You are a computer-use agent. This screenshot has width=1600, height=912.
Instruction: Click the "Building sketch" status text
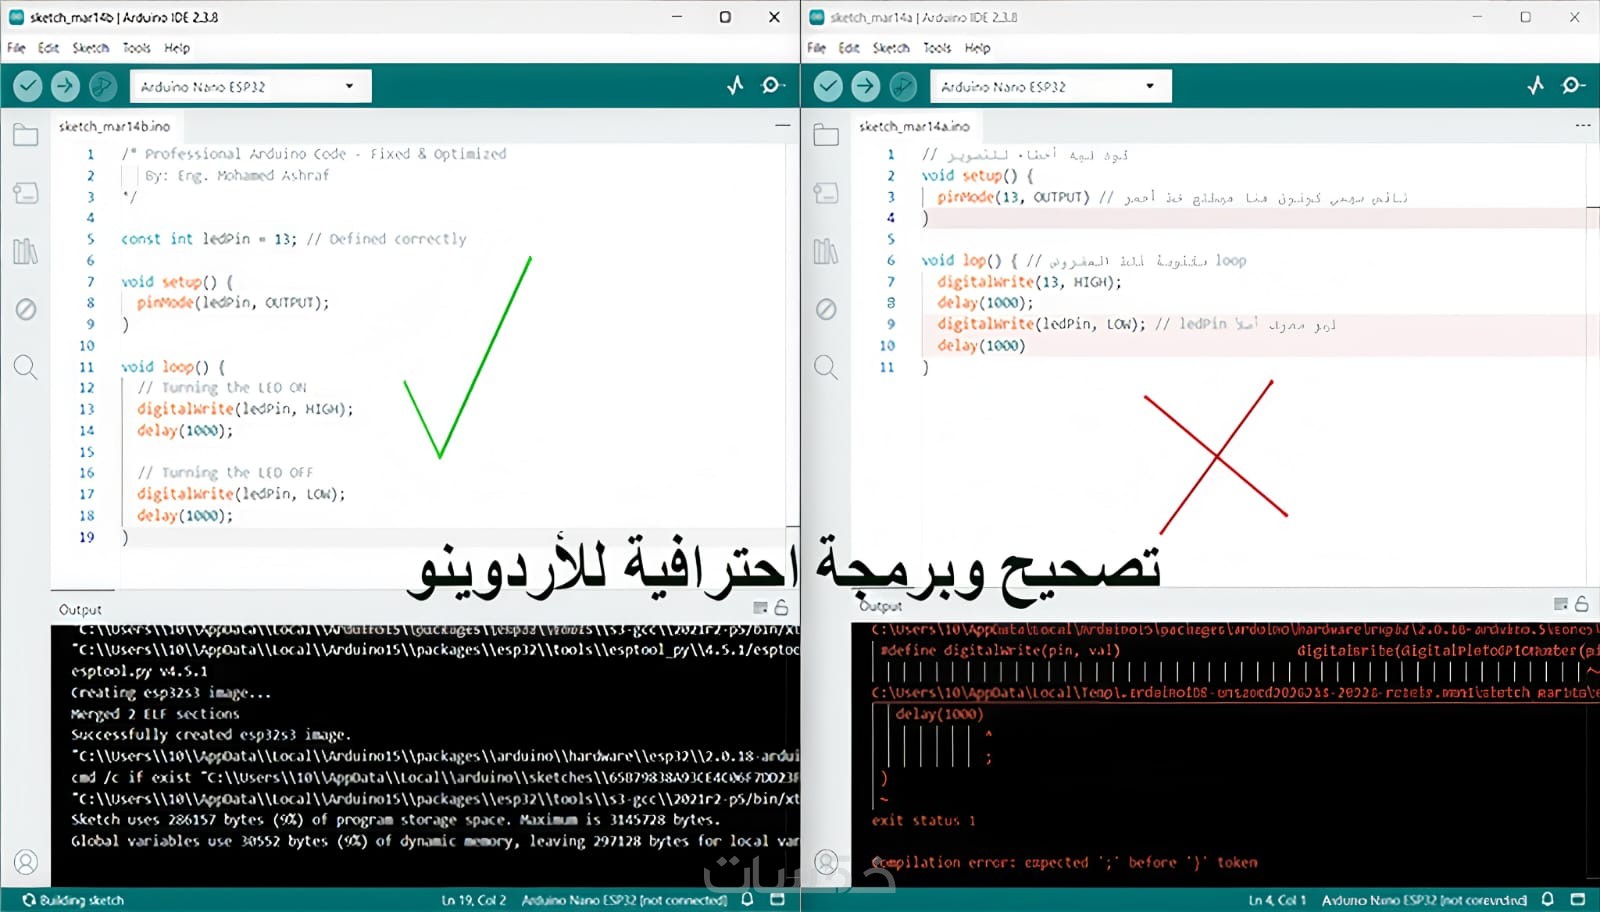[73, 900]
